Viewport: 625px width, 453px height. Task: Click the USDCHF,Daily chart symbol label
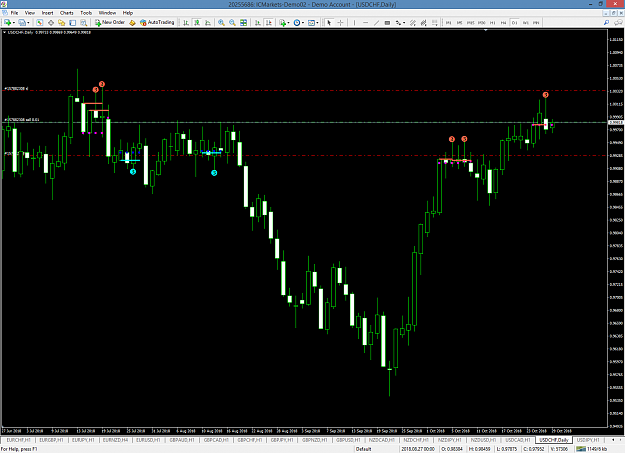pyautogui.click(x=20, y=32)
